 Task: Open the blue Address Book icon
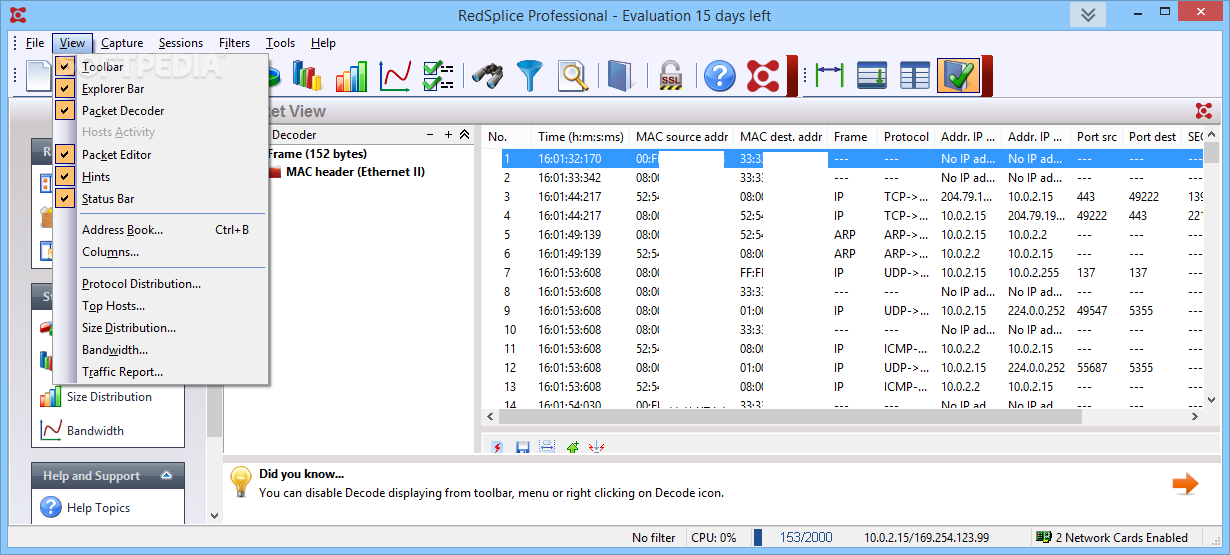620,76
